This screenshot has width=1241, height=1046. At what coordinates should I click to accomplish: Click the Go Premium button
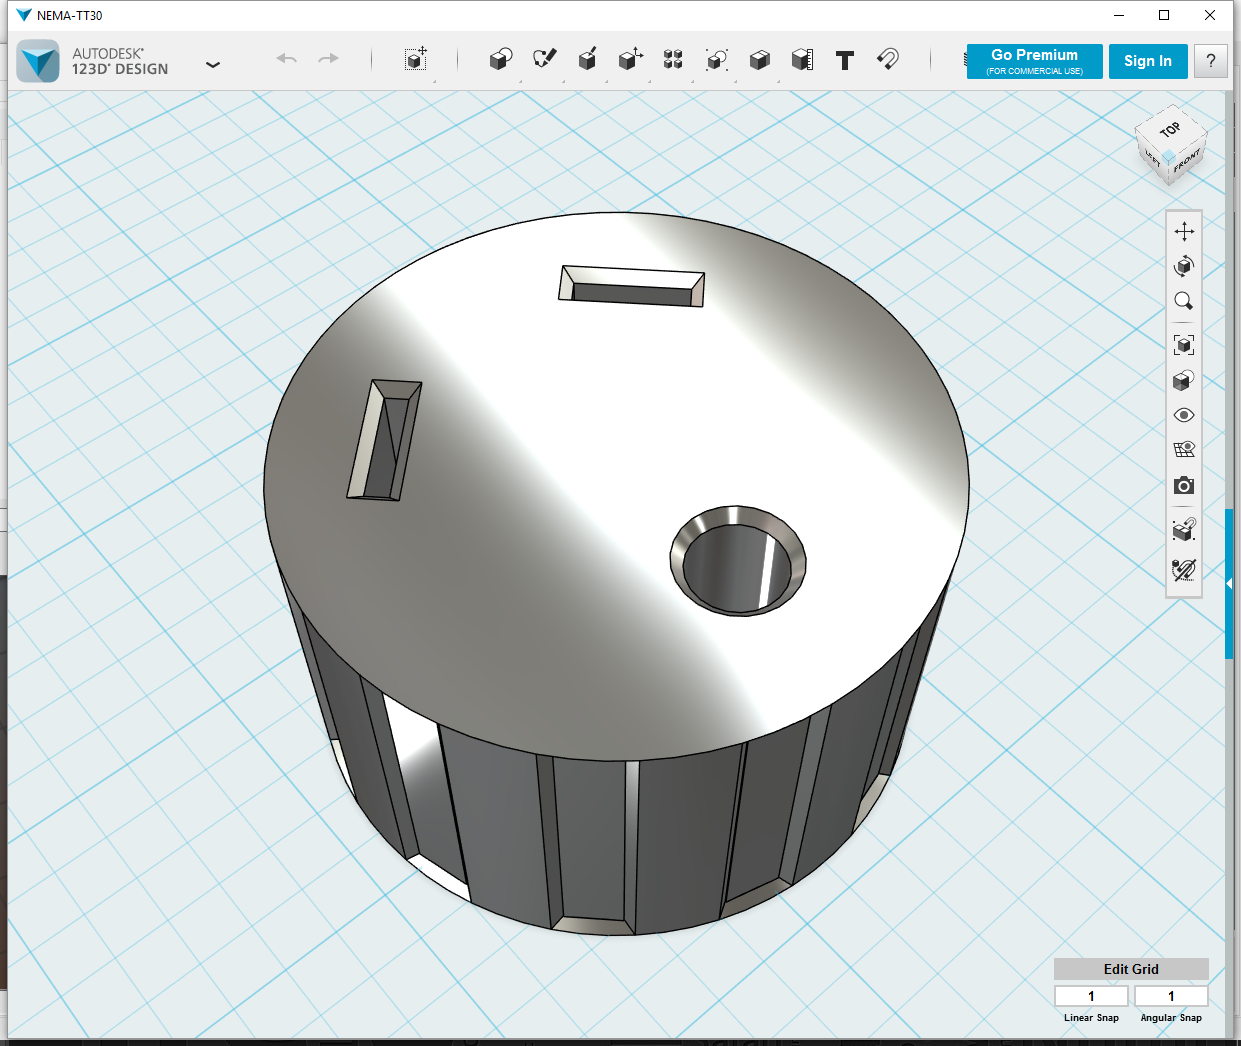[1035, 61]
